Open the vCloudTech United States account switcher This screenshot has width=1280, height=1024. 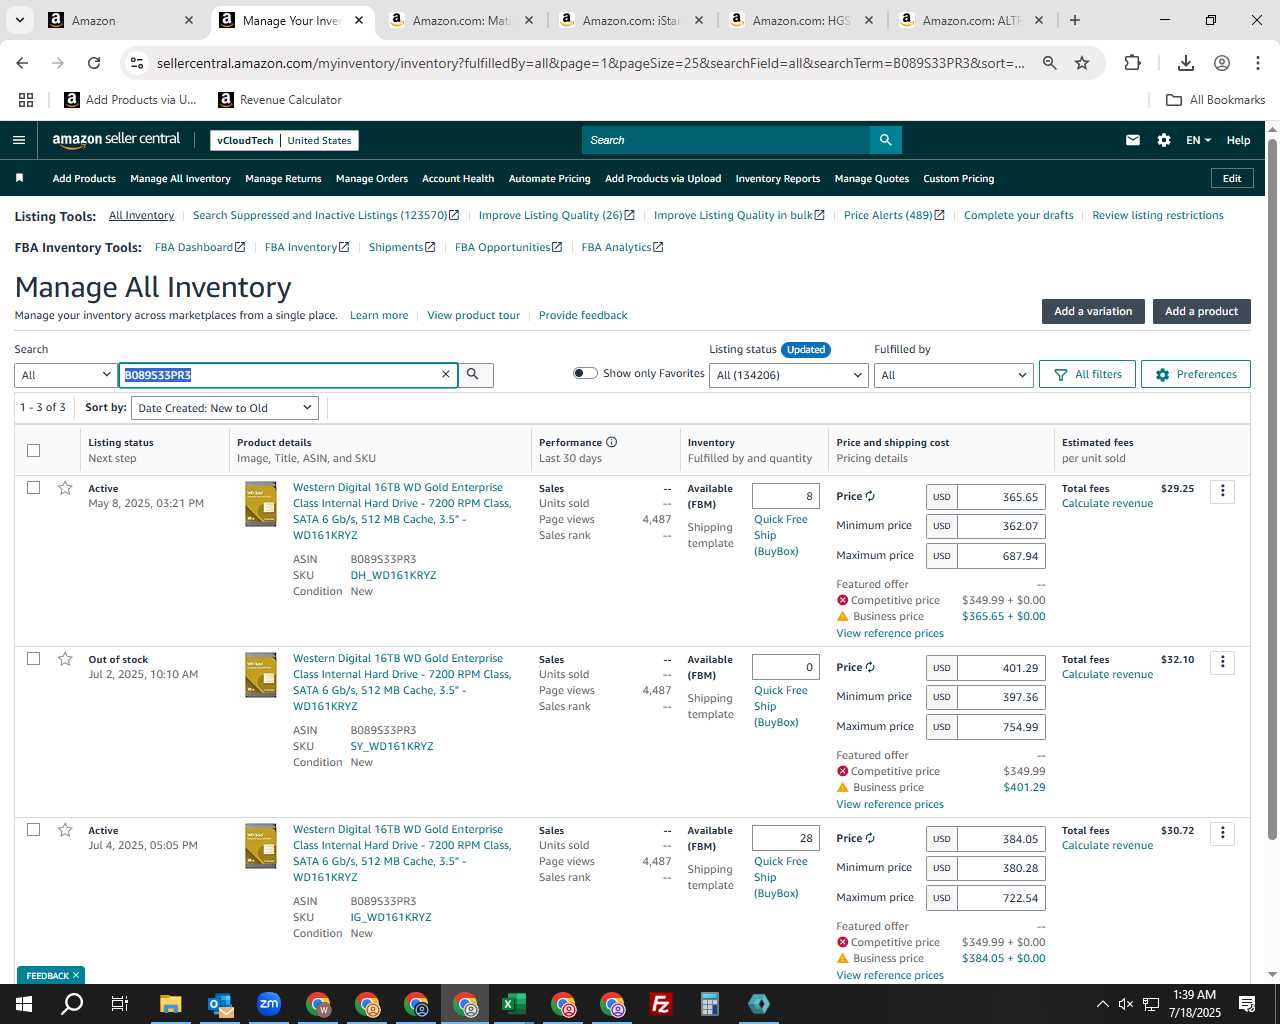284,140
